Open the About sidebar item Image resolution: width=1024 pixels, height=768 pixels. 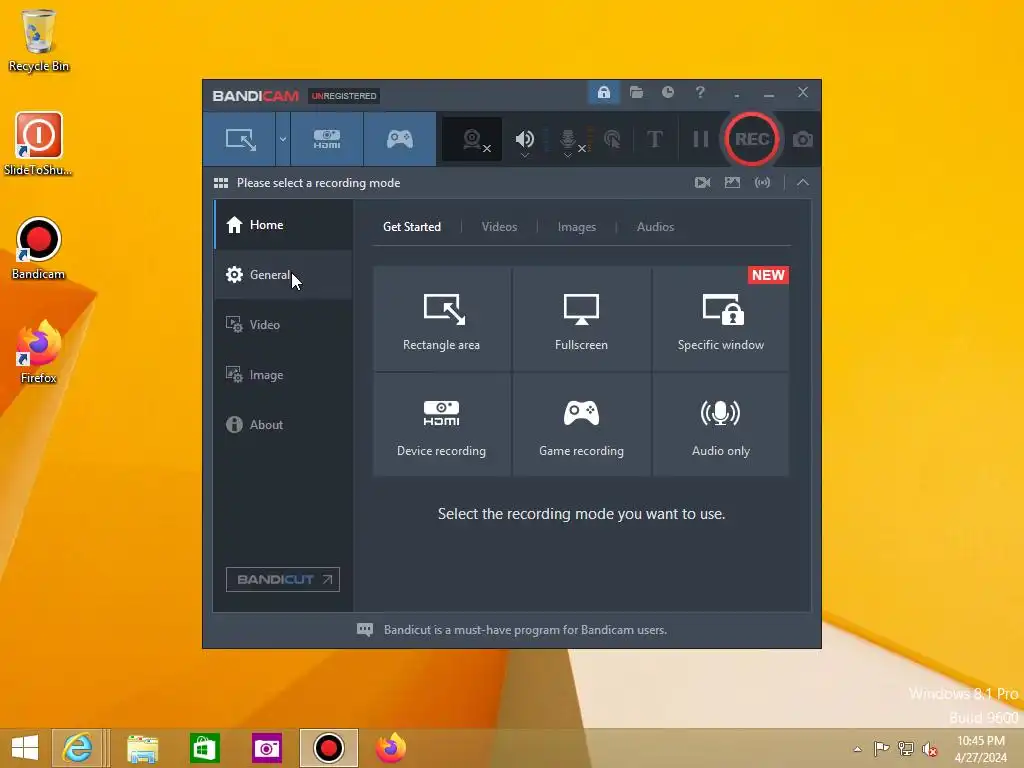tap(284, 424)
